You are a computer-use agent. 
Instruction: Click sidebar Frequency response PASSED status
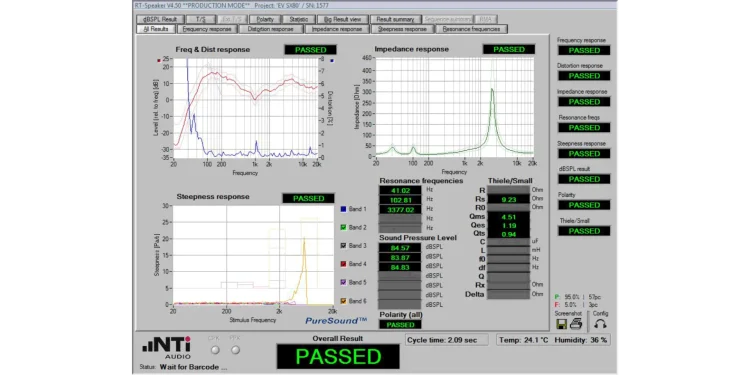click(584, 50)
